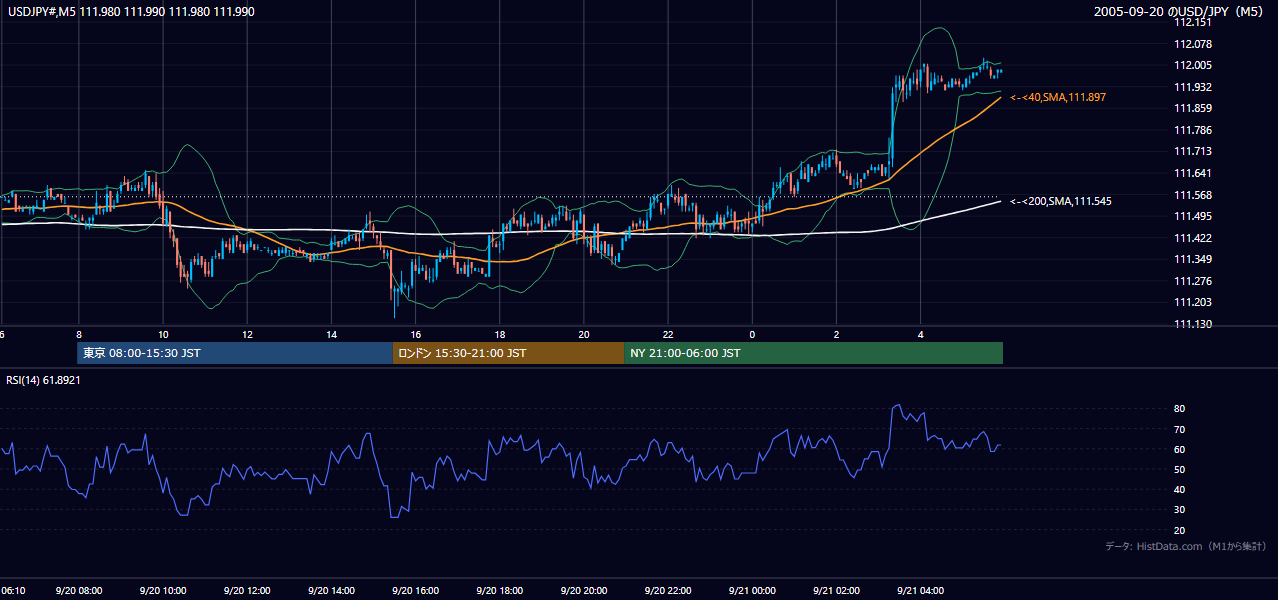Click hour mark 0 under the price chart

click(752, 335)
